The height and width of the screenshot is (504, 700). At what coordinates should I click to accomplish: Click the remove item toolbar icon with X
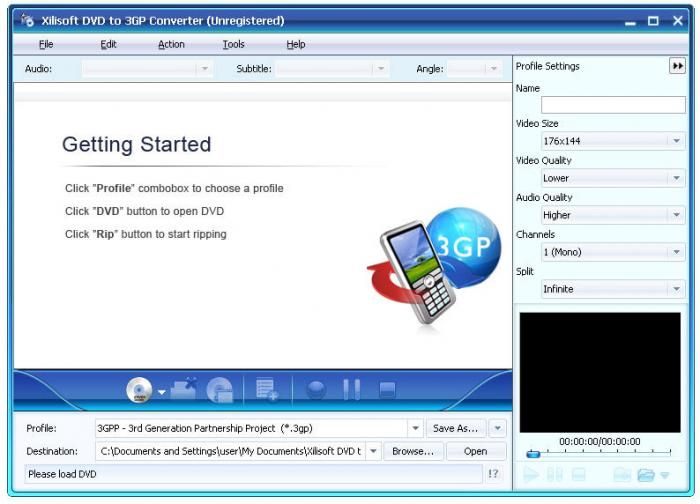pyautogui.click(x=183, y=388)
